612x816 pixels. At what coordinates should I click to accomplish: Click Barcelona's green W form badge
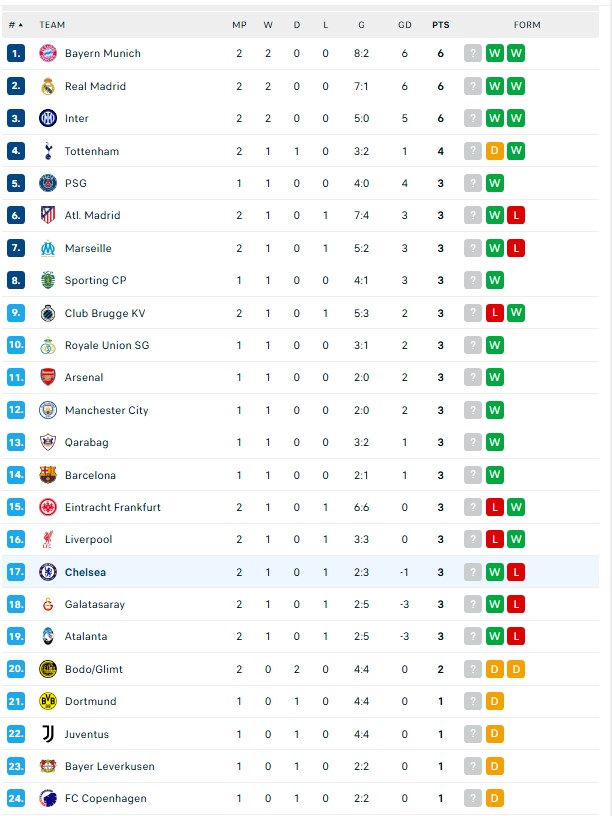click(495, 475)
